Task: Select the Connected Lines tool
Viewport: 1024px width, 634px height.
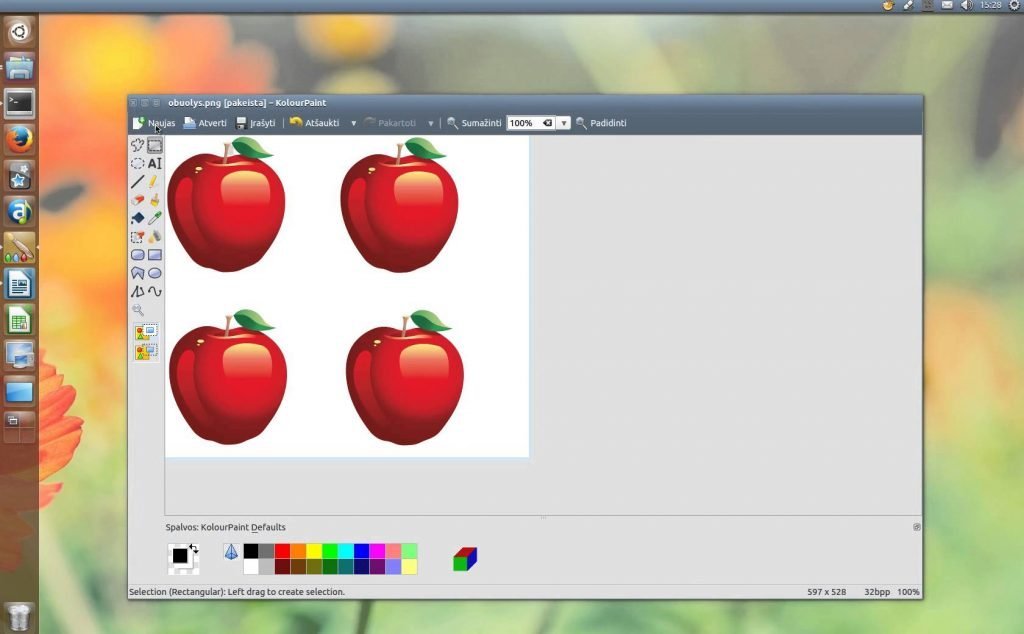Action: pos(137,291)
